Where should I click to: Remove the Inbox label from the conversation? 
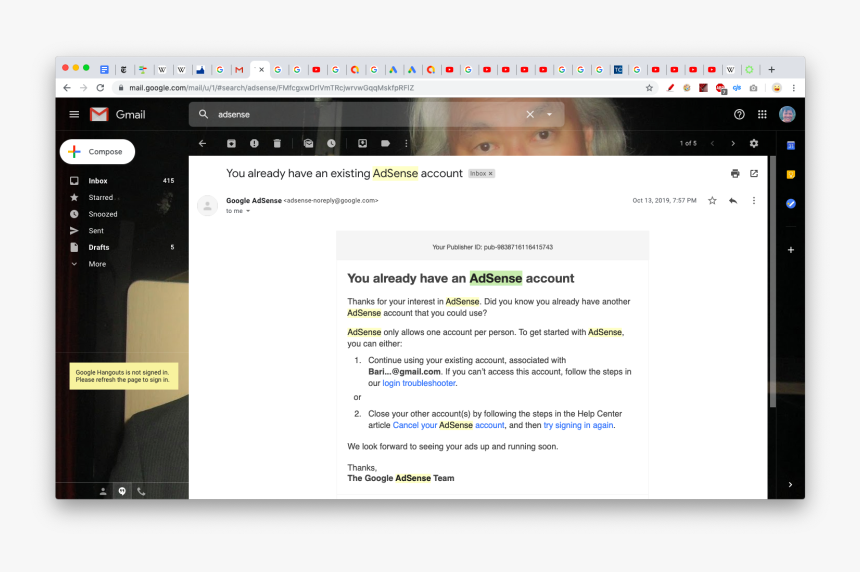[491, 173]
